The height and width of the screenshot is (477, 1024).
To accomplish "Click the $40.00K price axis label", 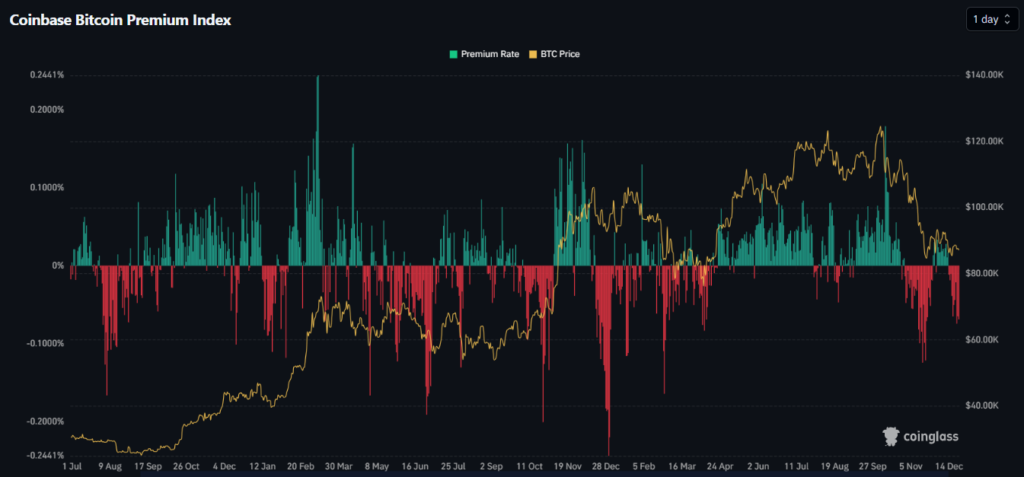I will 981,406.
